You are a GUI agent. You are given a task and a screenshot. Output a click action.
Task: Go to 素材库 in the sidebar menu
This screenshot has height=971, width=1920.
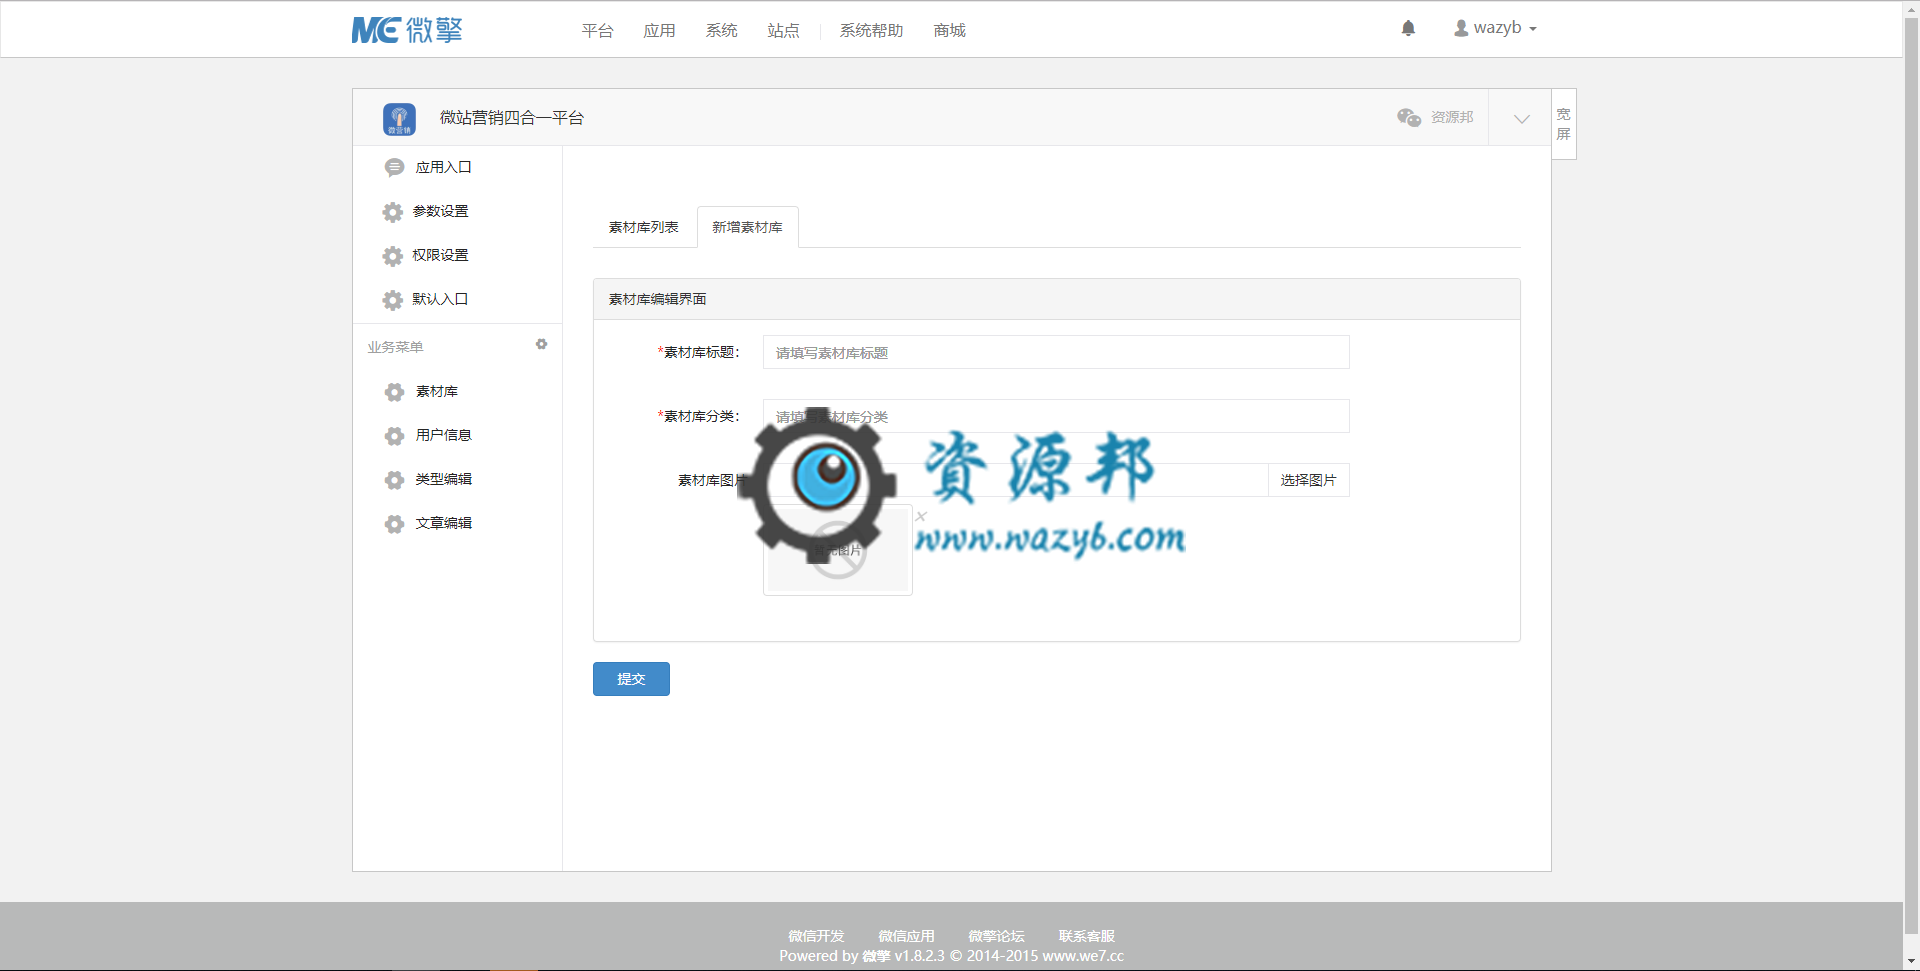(437, 392)
